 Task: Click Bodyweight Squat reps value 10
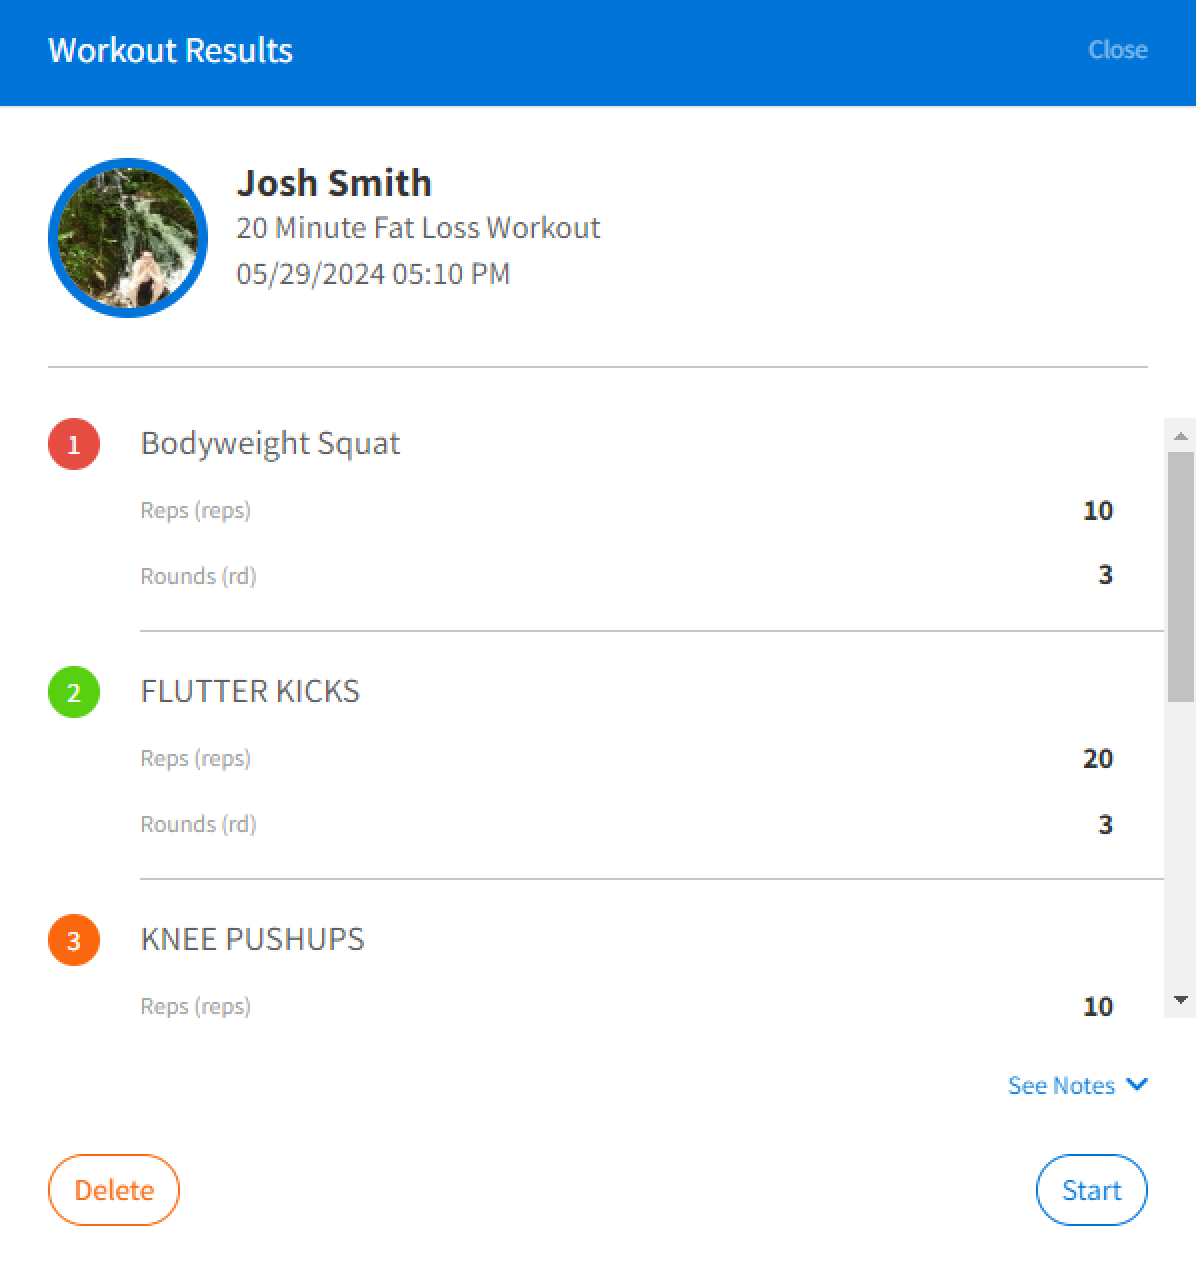click(1098, 511)
